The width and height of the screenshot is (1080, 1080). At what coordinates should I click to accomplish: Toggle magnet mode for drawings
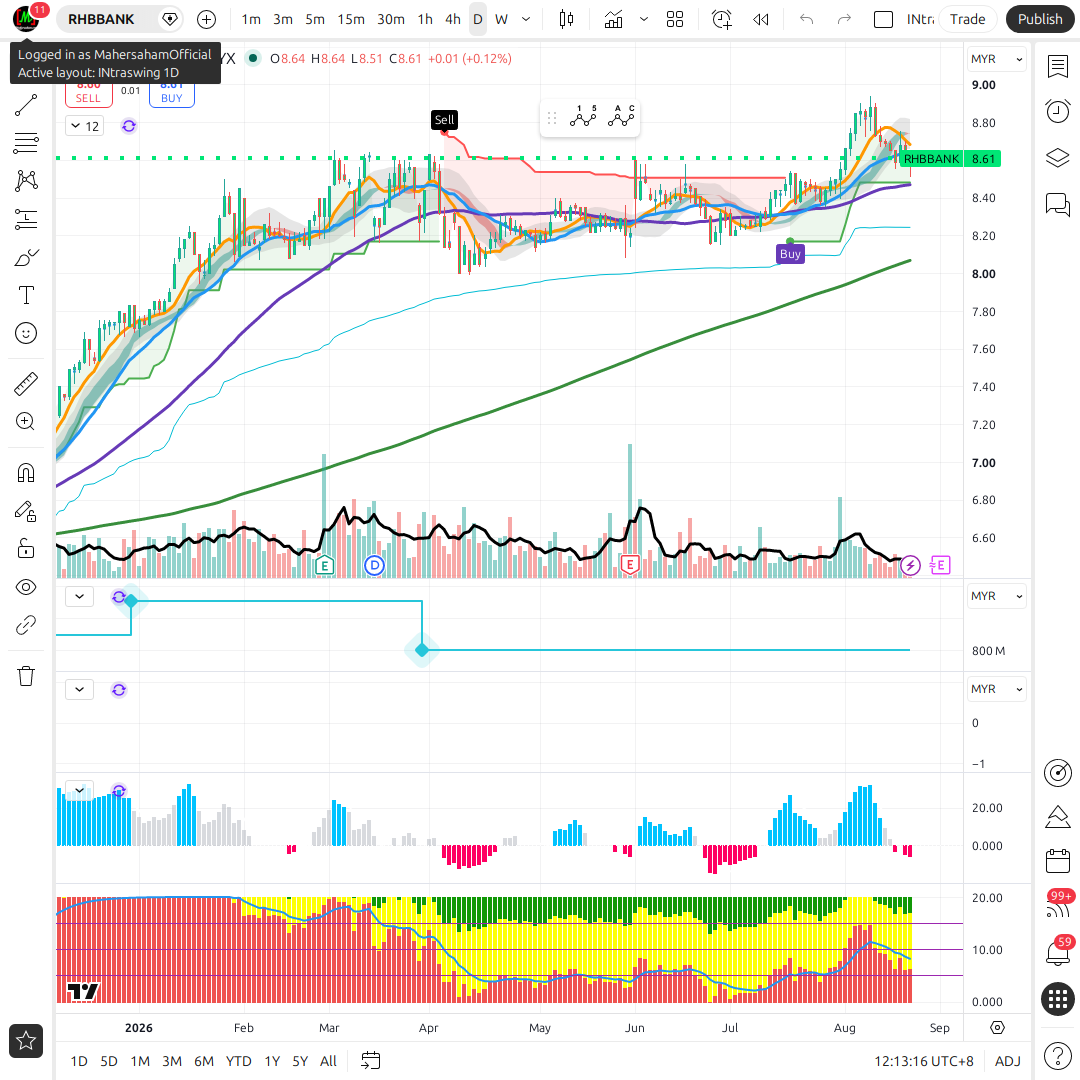(26, 473)
